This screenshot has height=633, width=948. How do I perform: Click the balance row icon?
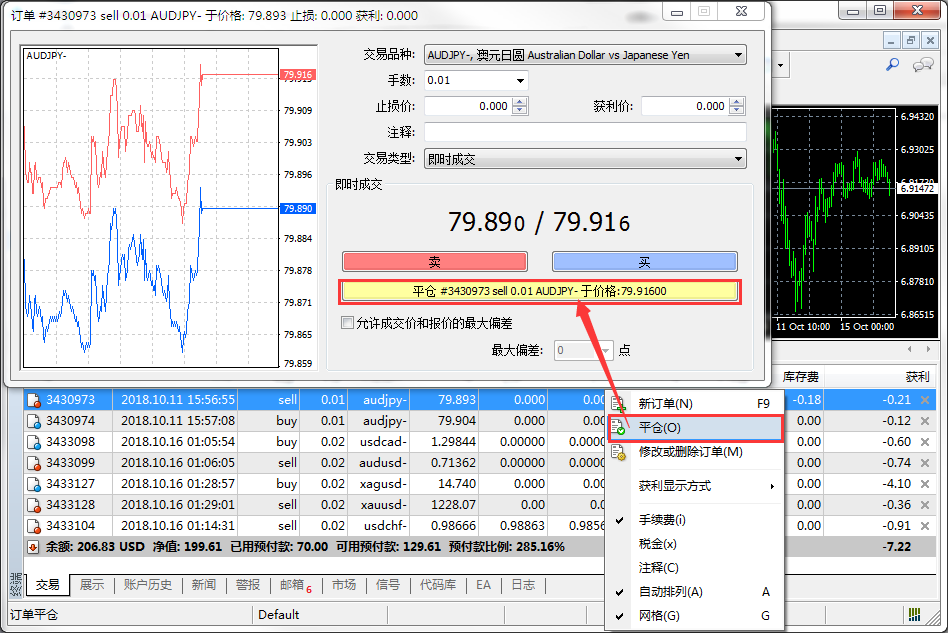point(33,547)
